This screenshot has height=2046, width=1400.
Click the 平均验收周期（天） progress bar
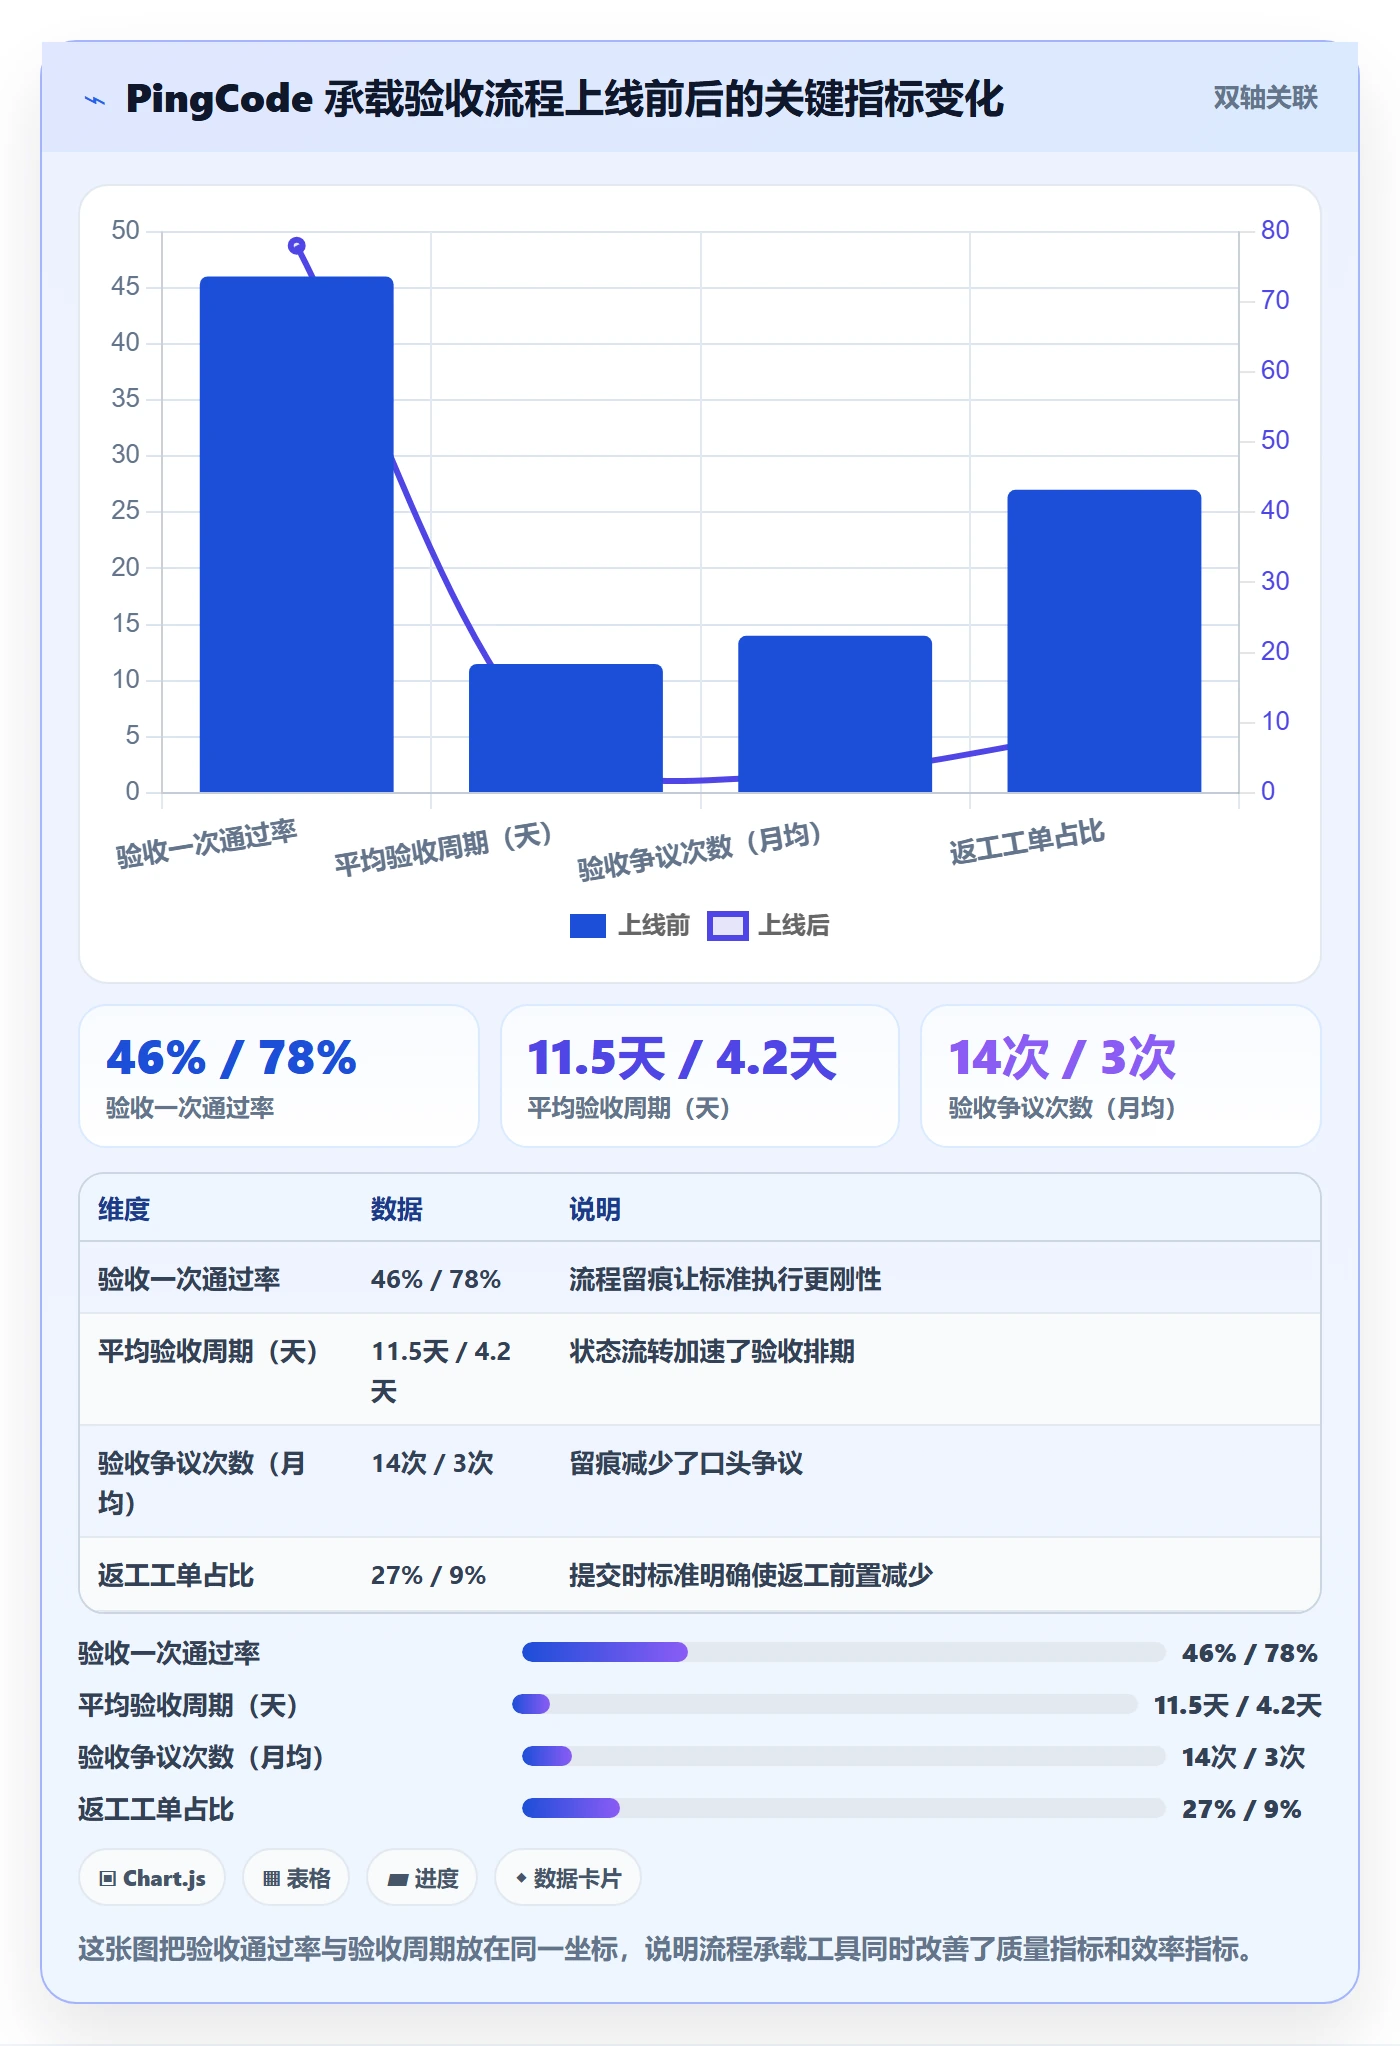pyautogui.click(x=825, y=1704)
